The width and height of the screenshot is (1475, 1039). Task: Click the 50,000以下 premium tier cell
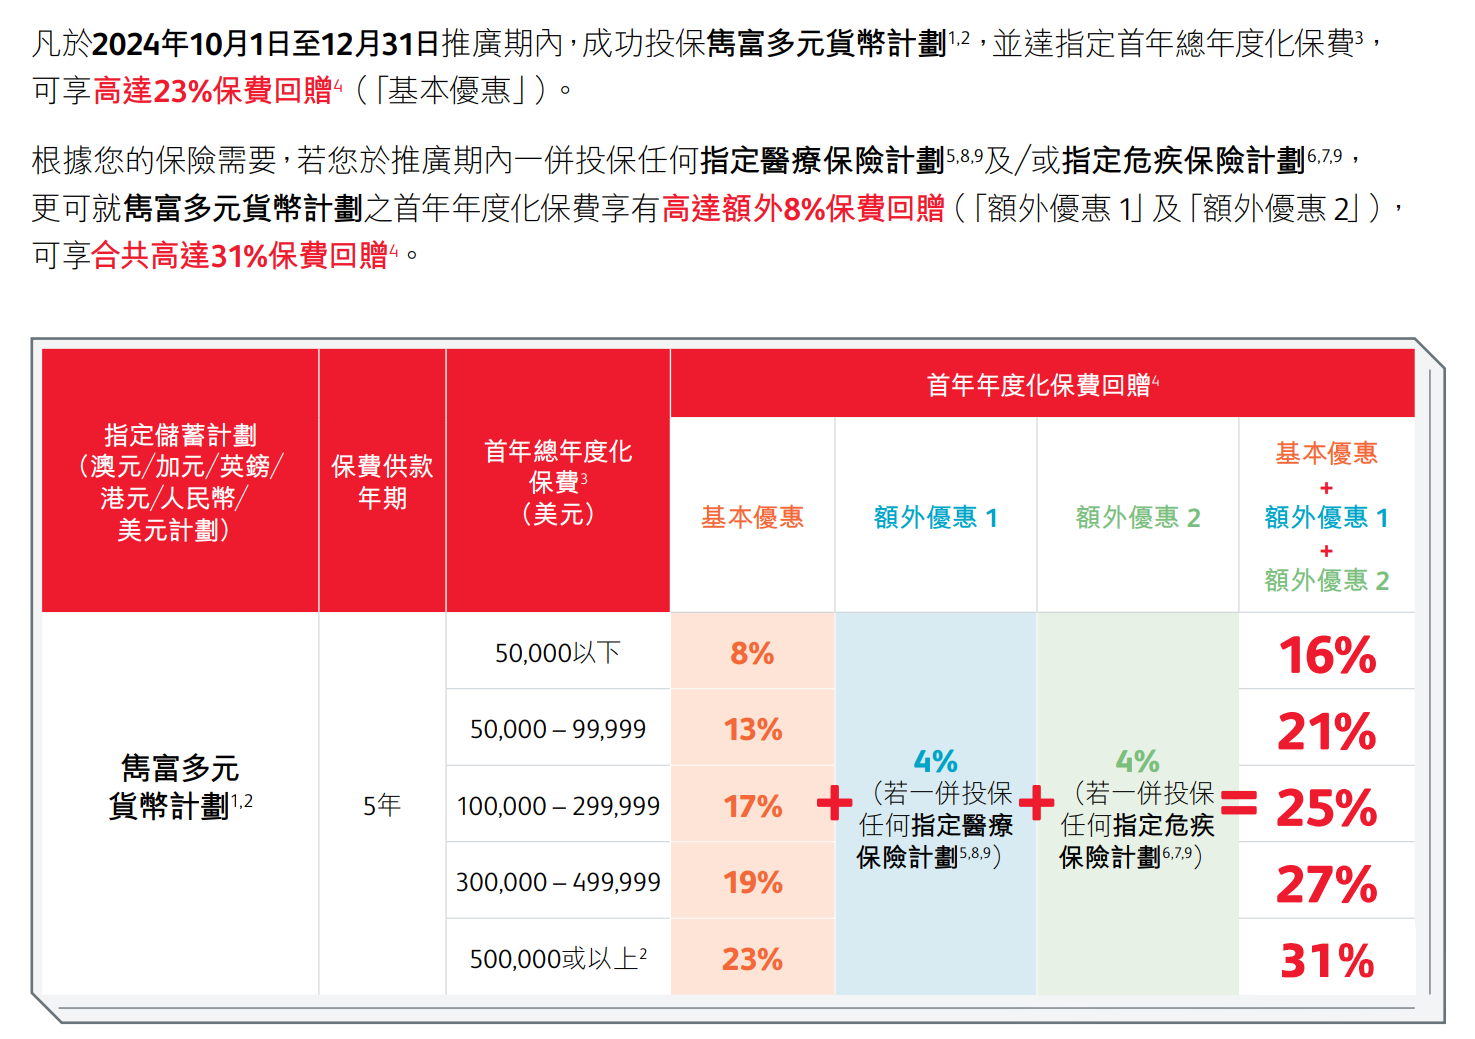[x=558, y=653]
